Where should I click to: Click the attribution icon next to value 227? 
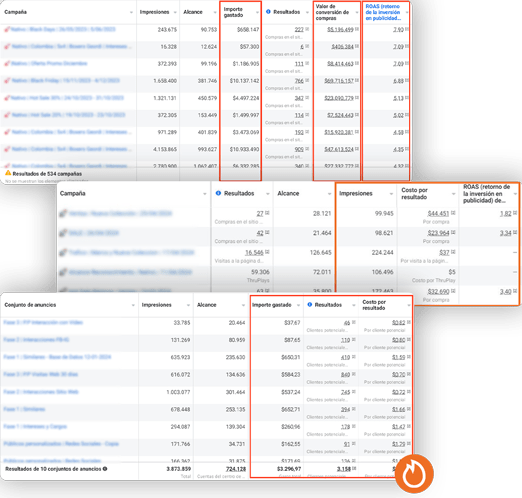(307, 29)
